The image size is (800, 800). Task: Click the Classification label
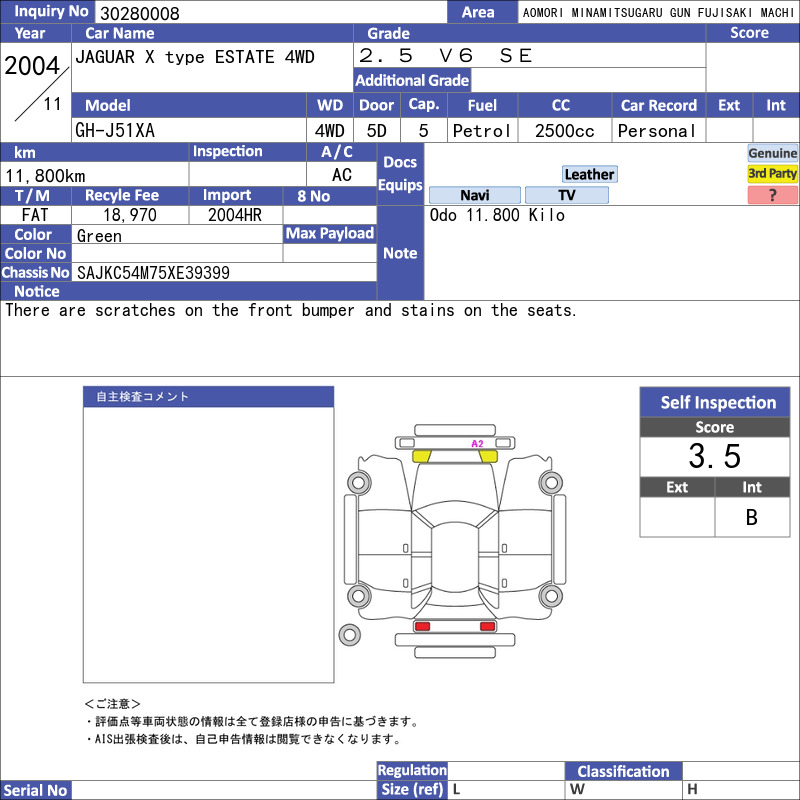coord(623,771)
